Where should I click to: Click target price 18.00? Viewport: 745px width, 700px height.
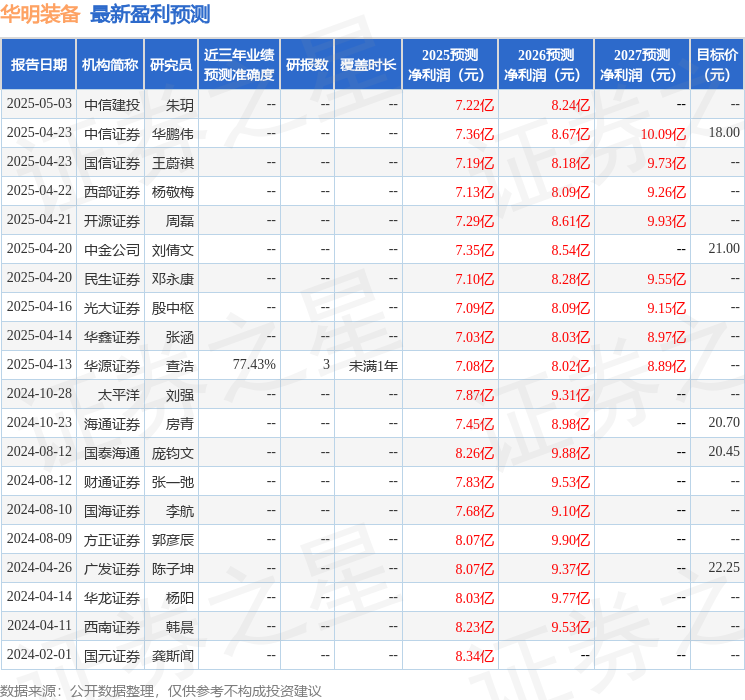coord(724,133)
